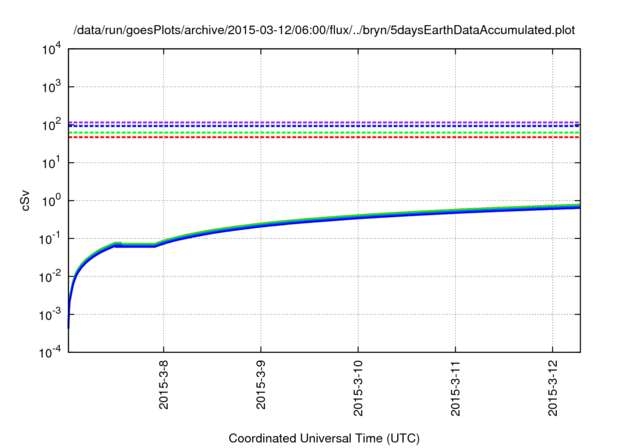Click the 10^4 y-axis tick label

click(51, 49)
